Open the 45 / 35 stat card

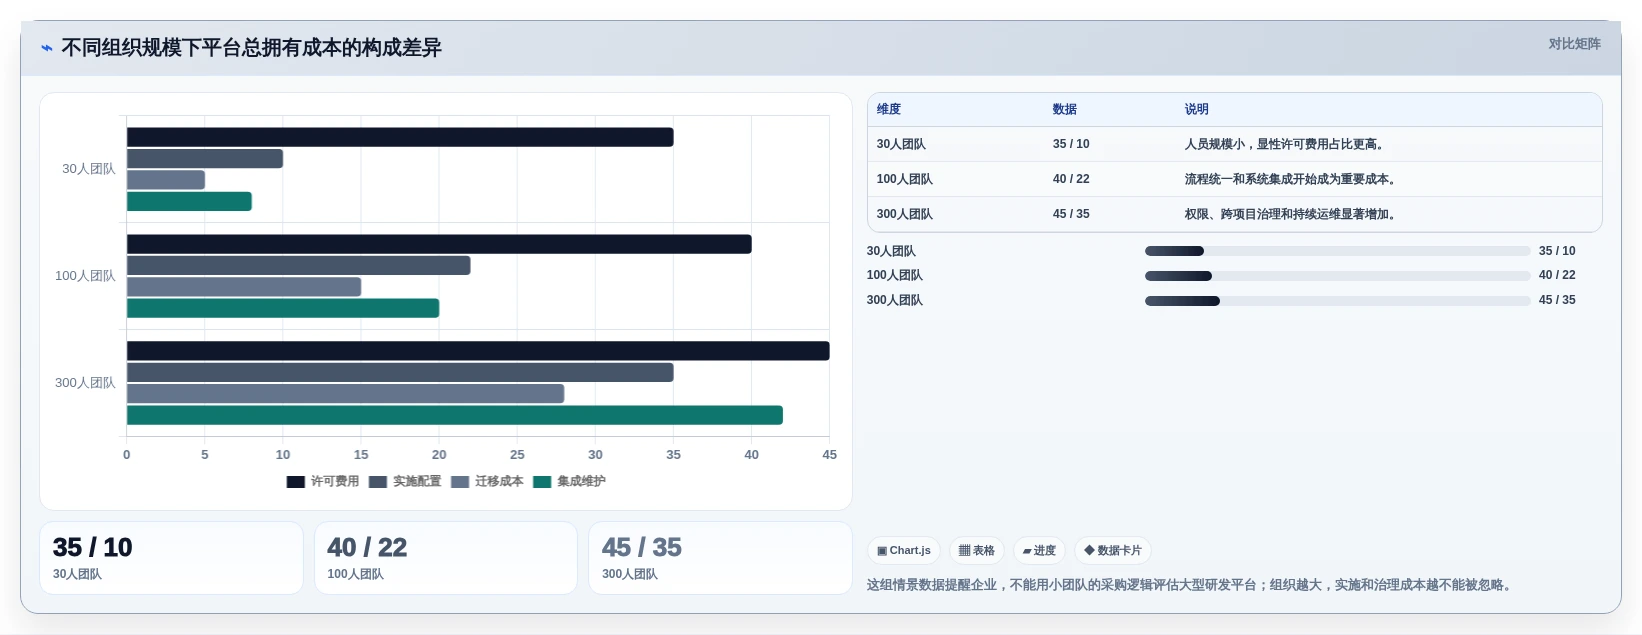pyautogui.click(x=720, y=558)
